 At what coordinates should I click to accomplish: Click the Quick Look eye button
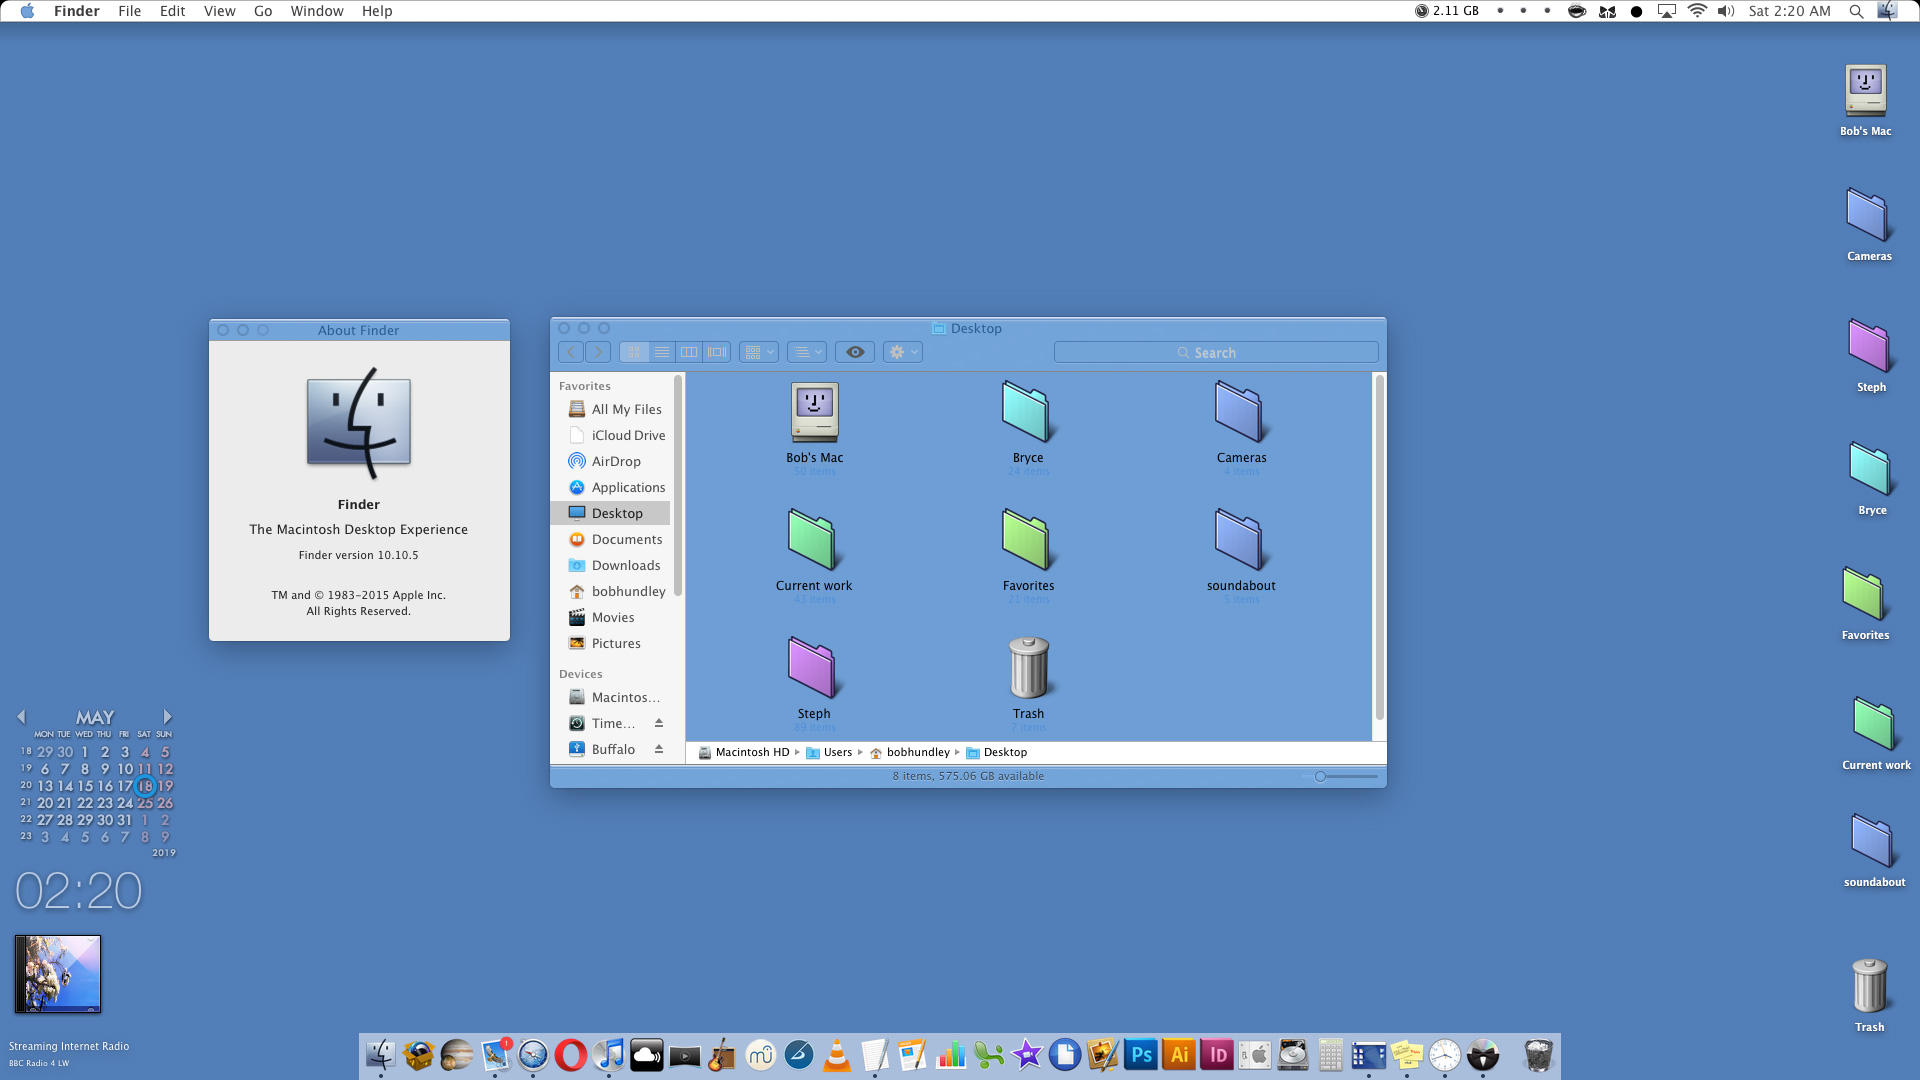point(855,352)
